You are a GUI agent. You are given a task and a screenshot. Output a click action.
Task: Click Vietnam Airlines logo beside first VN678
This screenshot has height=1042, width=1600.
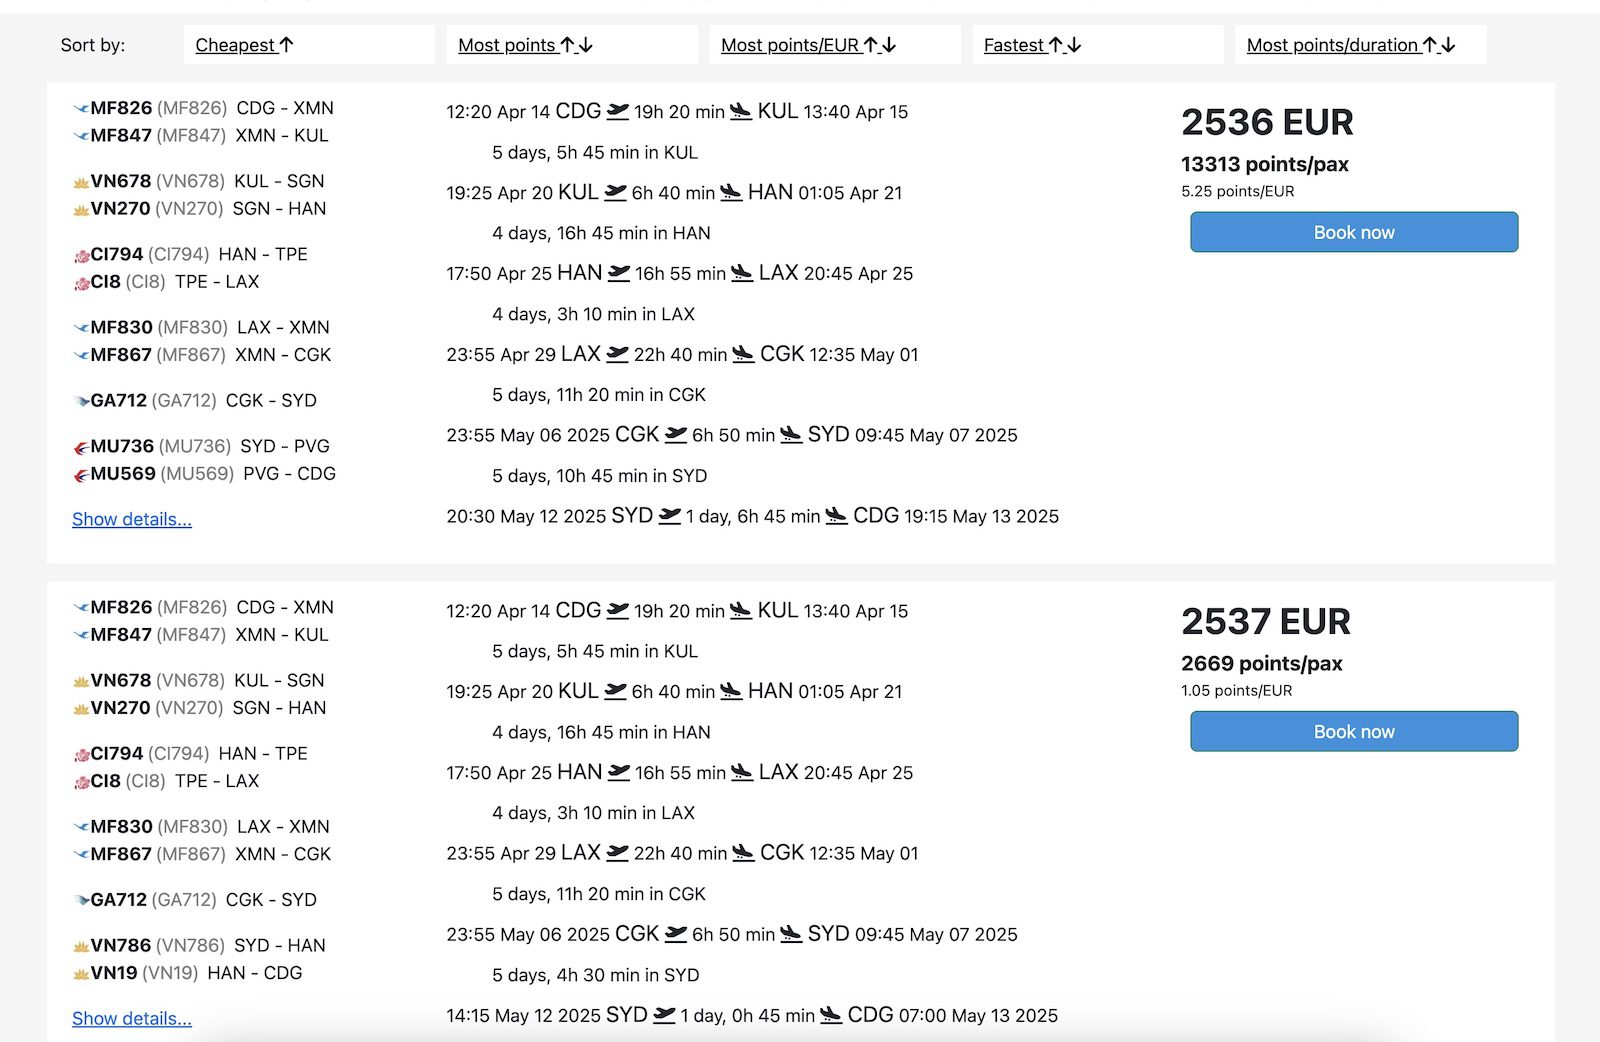(x=81, y=182)
